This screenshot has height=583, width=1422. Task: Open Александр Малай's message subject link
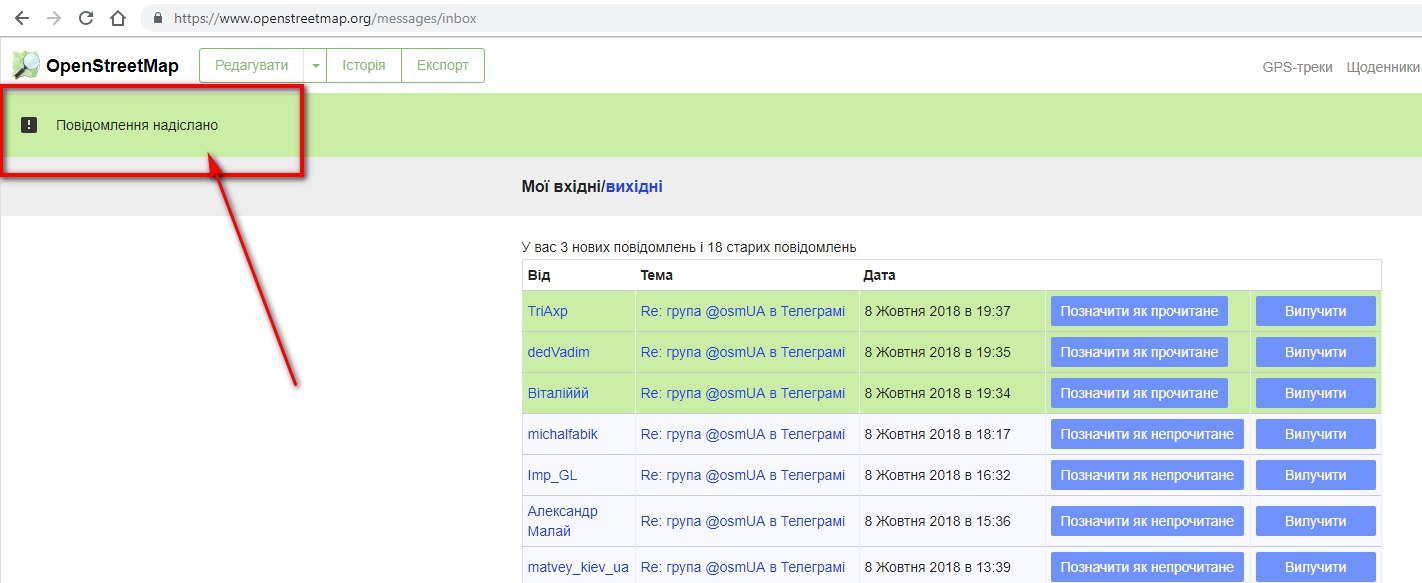tap(742, 521)
